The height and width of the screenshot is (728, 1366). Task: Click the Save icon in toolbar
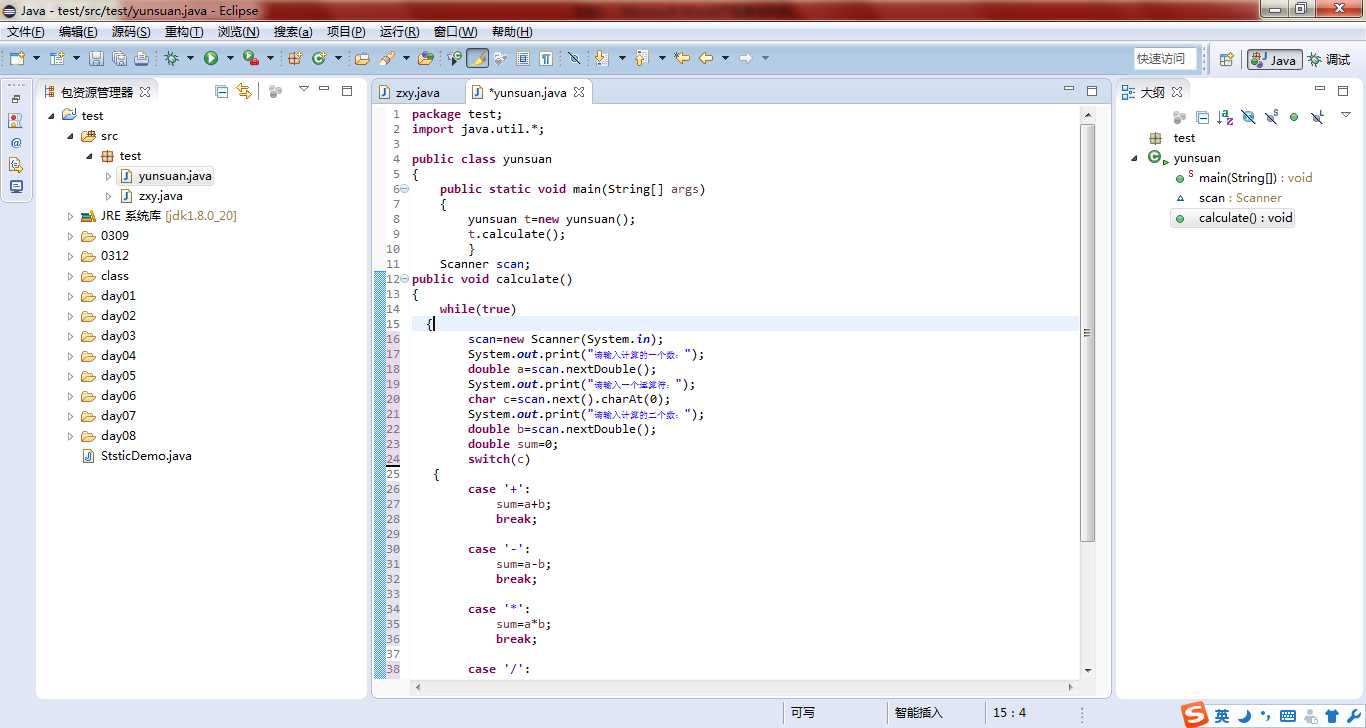pyautogui.click(x=96, y=58)
